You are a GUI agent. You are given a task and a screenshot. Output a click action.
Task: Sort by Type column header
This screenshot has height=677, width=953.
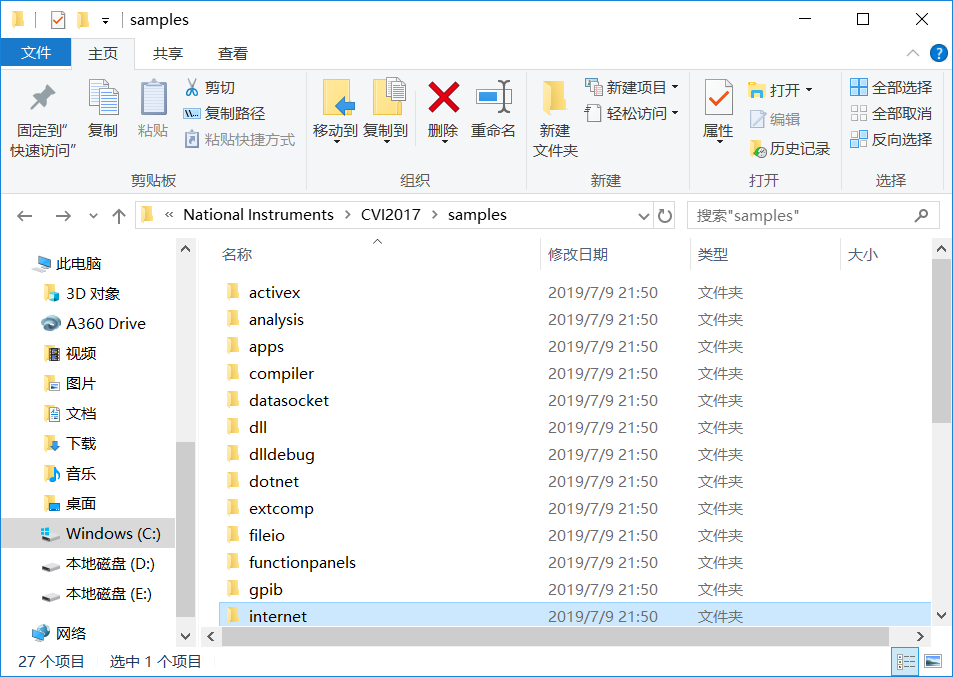712,255
